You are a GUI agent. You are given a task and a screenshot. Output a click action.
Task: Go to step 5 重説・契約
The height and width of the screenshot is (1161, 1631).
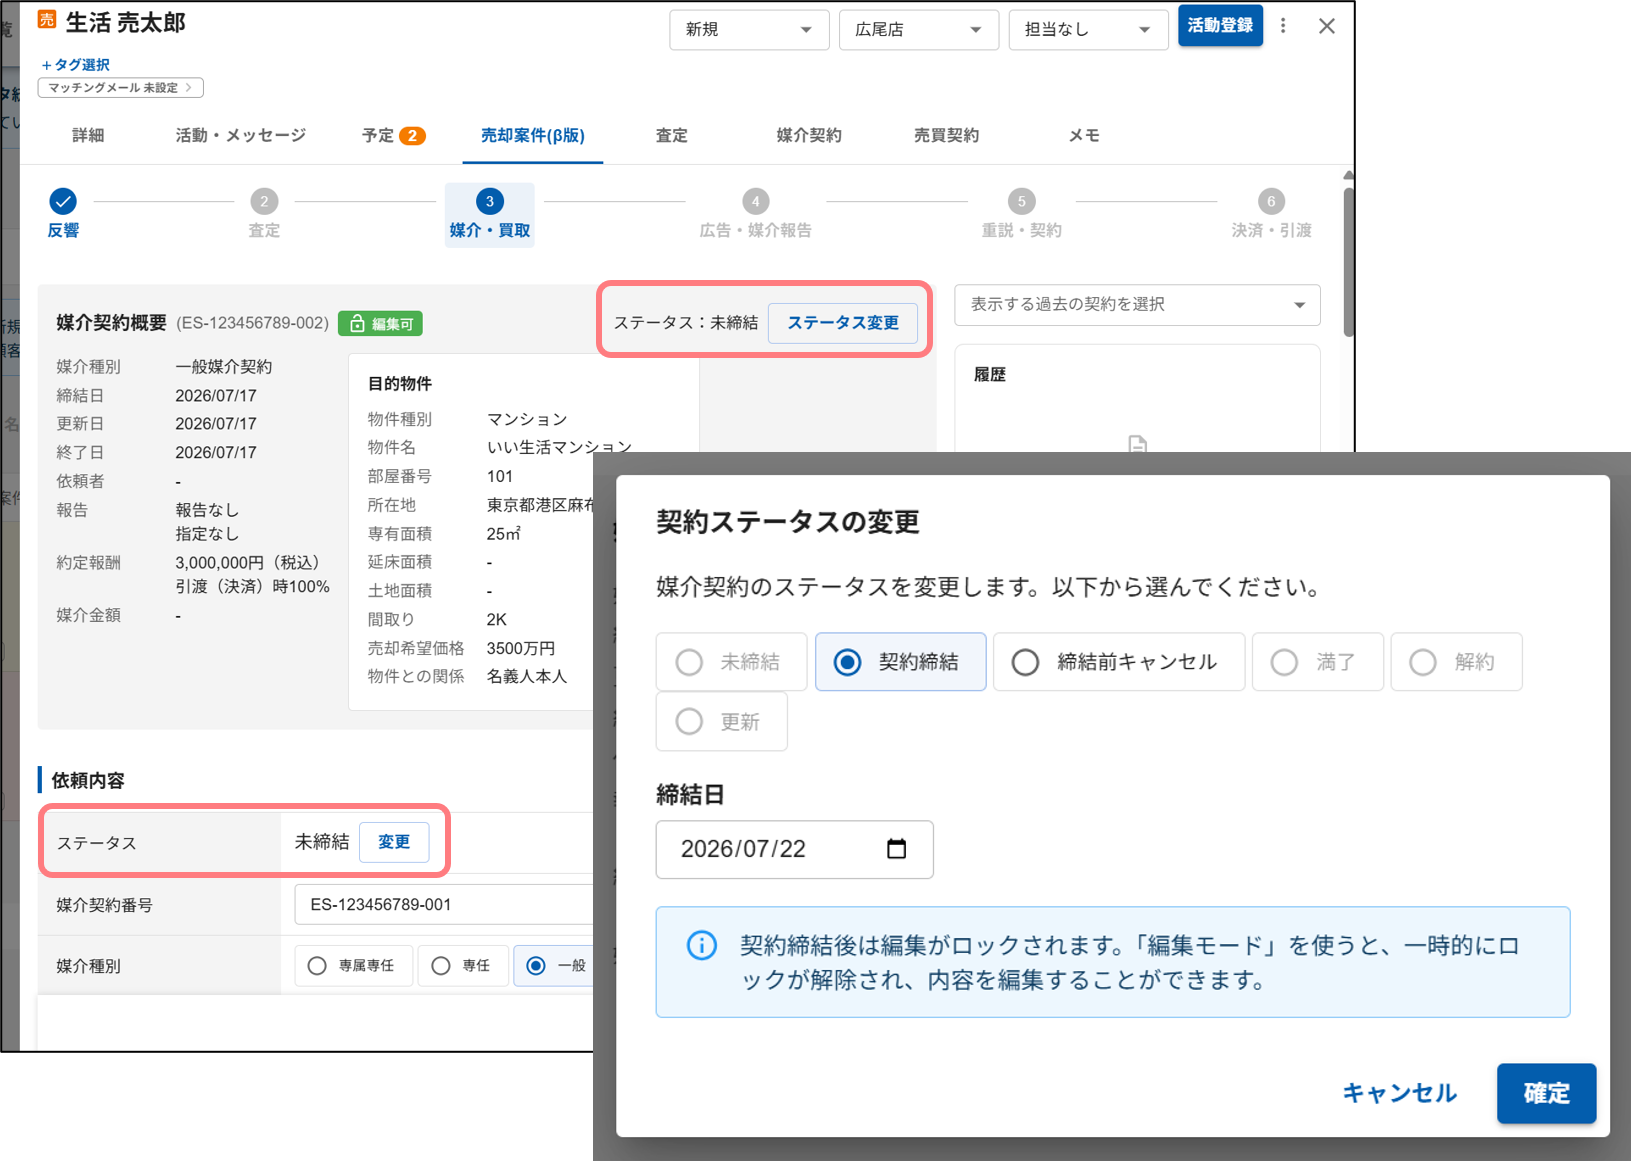1021,214
